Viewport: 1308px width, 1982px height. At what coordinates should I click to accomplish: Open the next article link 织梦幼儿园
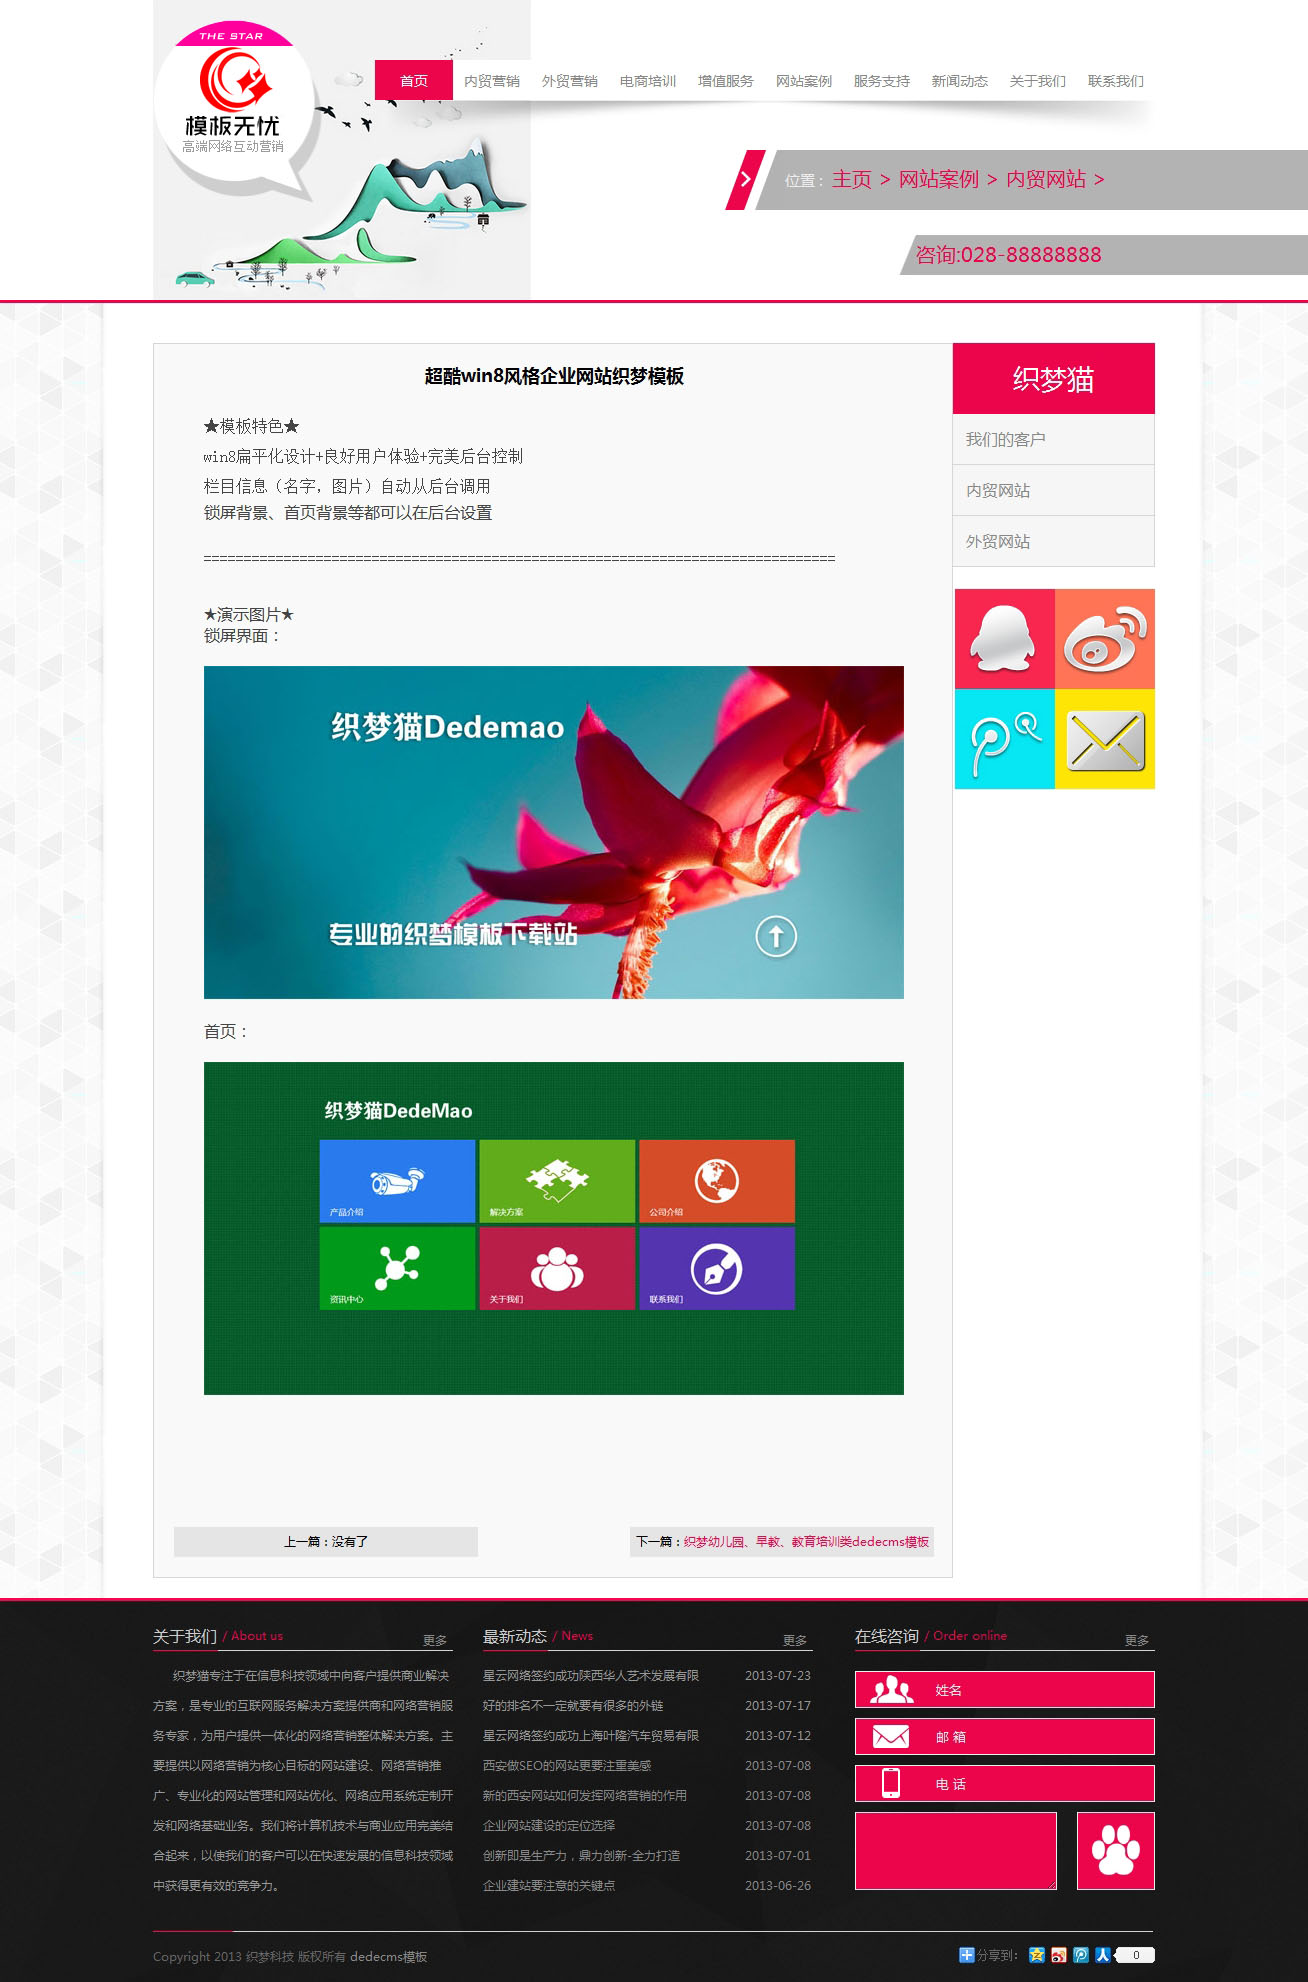point(806,1542)
